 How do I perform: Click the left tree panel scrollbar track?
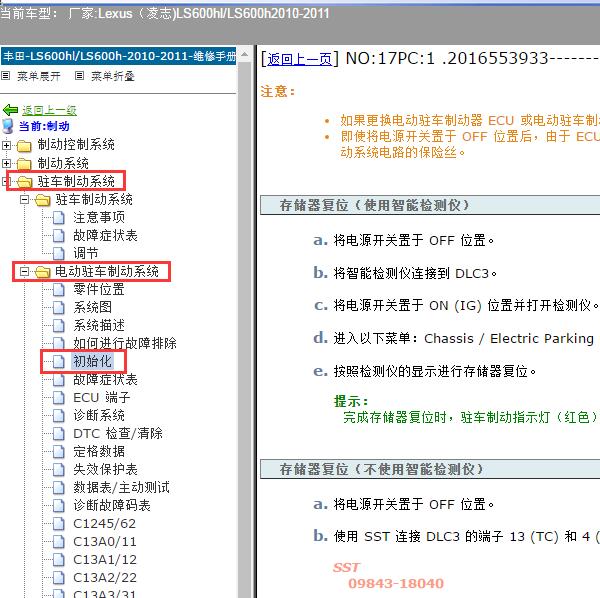(245, 330)
